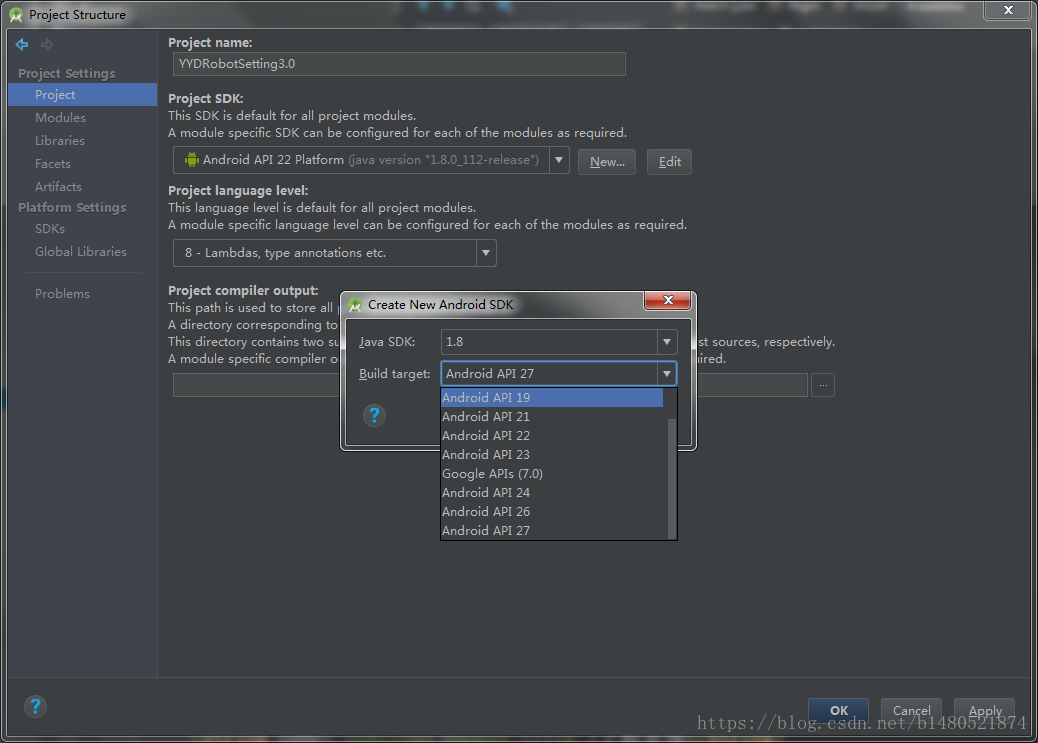1038x743 pixels.
Task: Choose Android API 26 build target
Action: click(552, 512)
